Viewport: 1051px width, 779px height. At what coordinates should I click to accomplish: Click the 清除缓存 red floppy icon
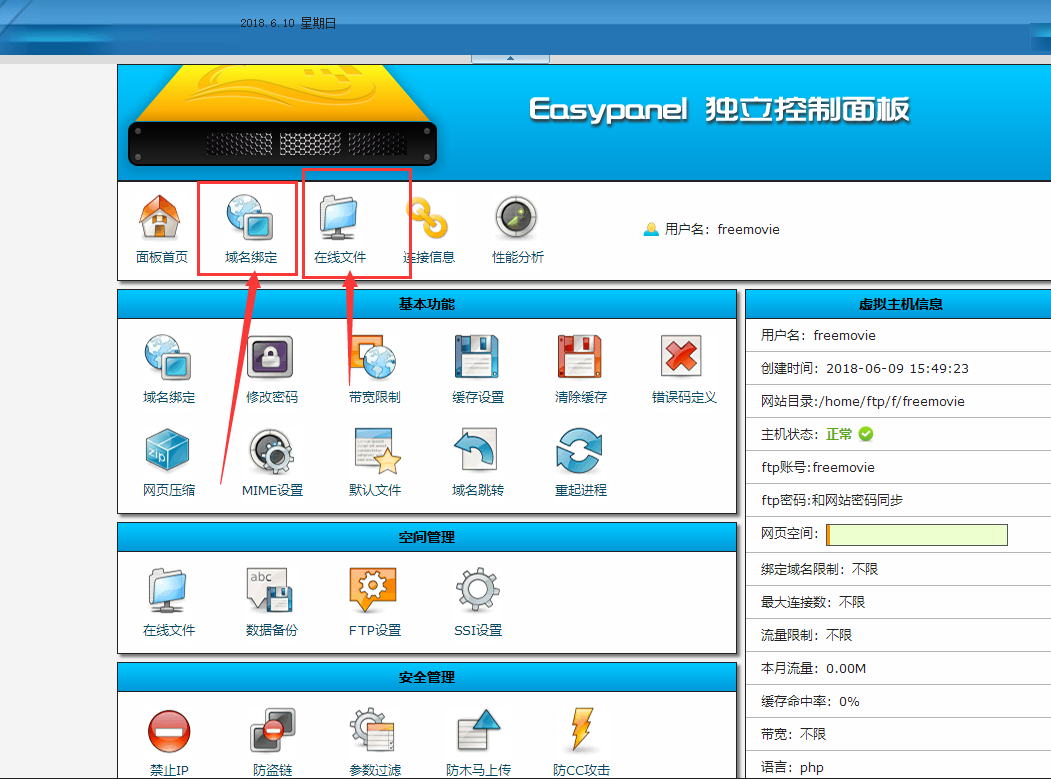coord(580,357)
